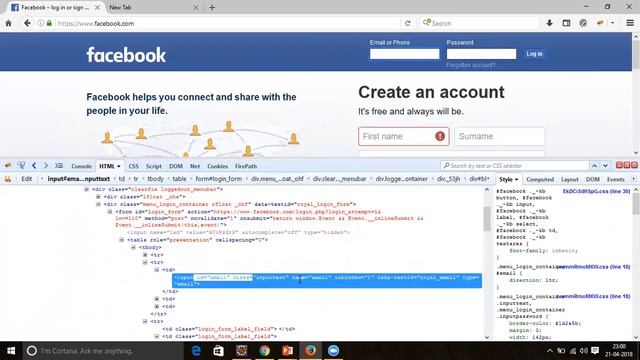Open the Net tab in Firebug
Image resolution: width=640 pixels, height=360 pixels.
point(195,166)
